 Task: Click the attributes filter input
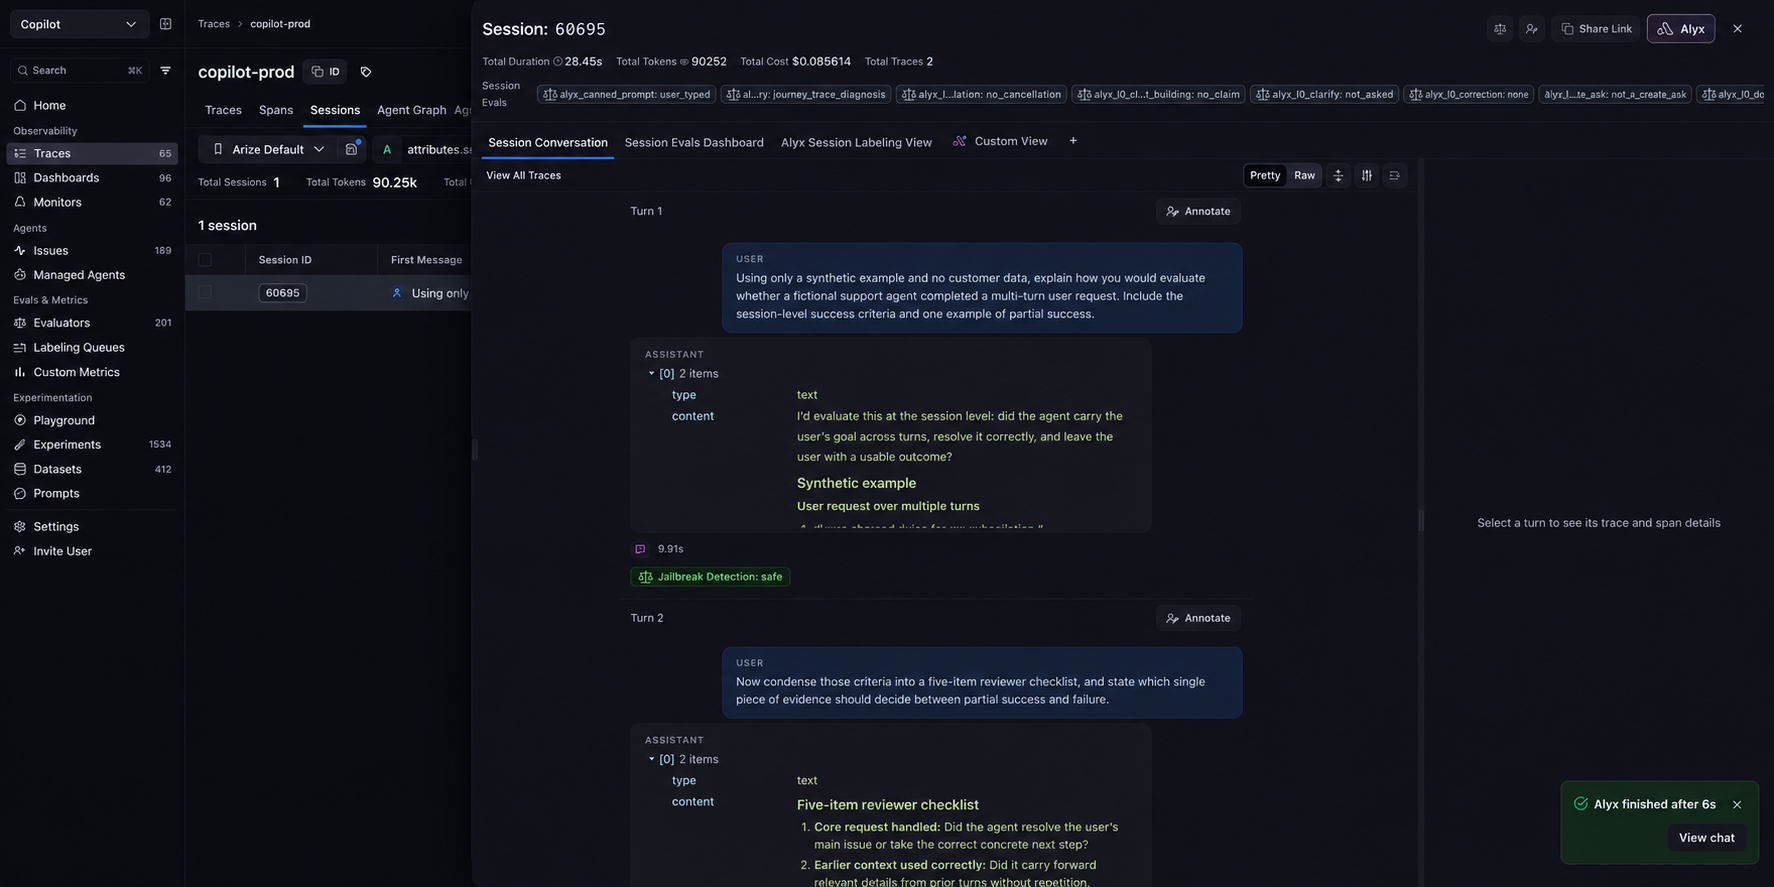click(437, 149)
